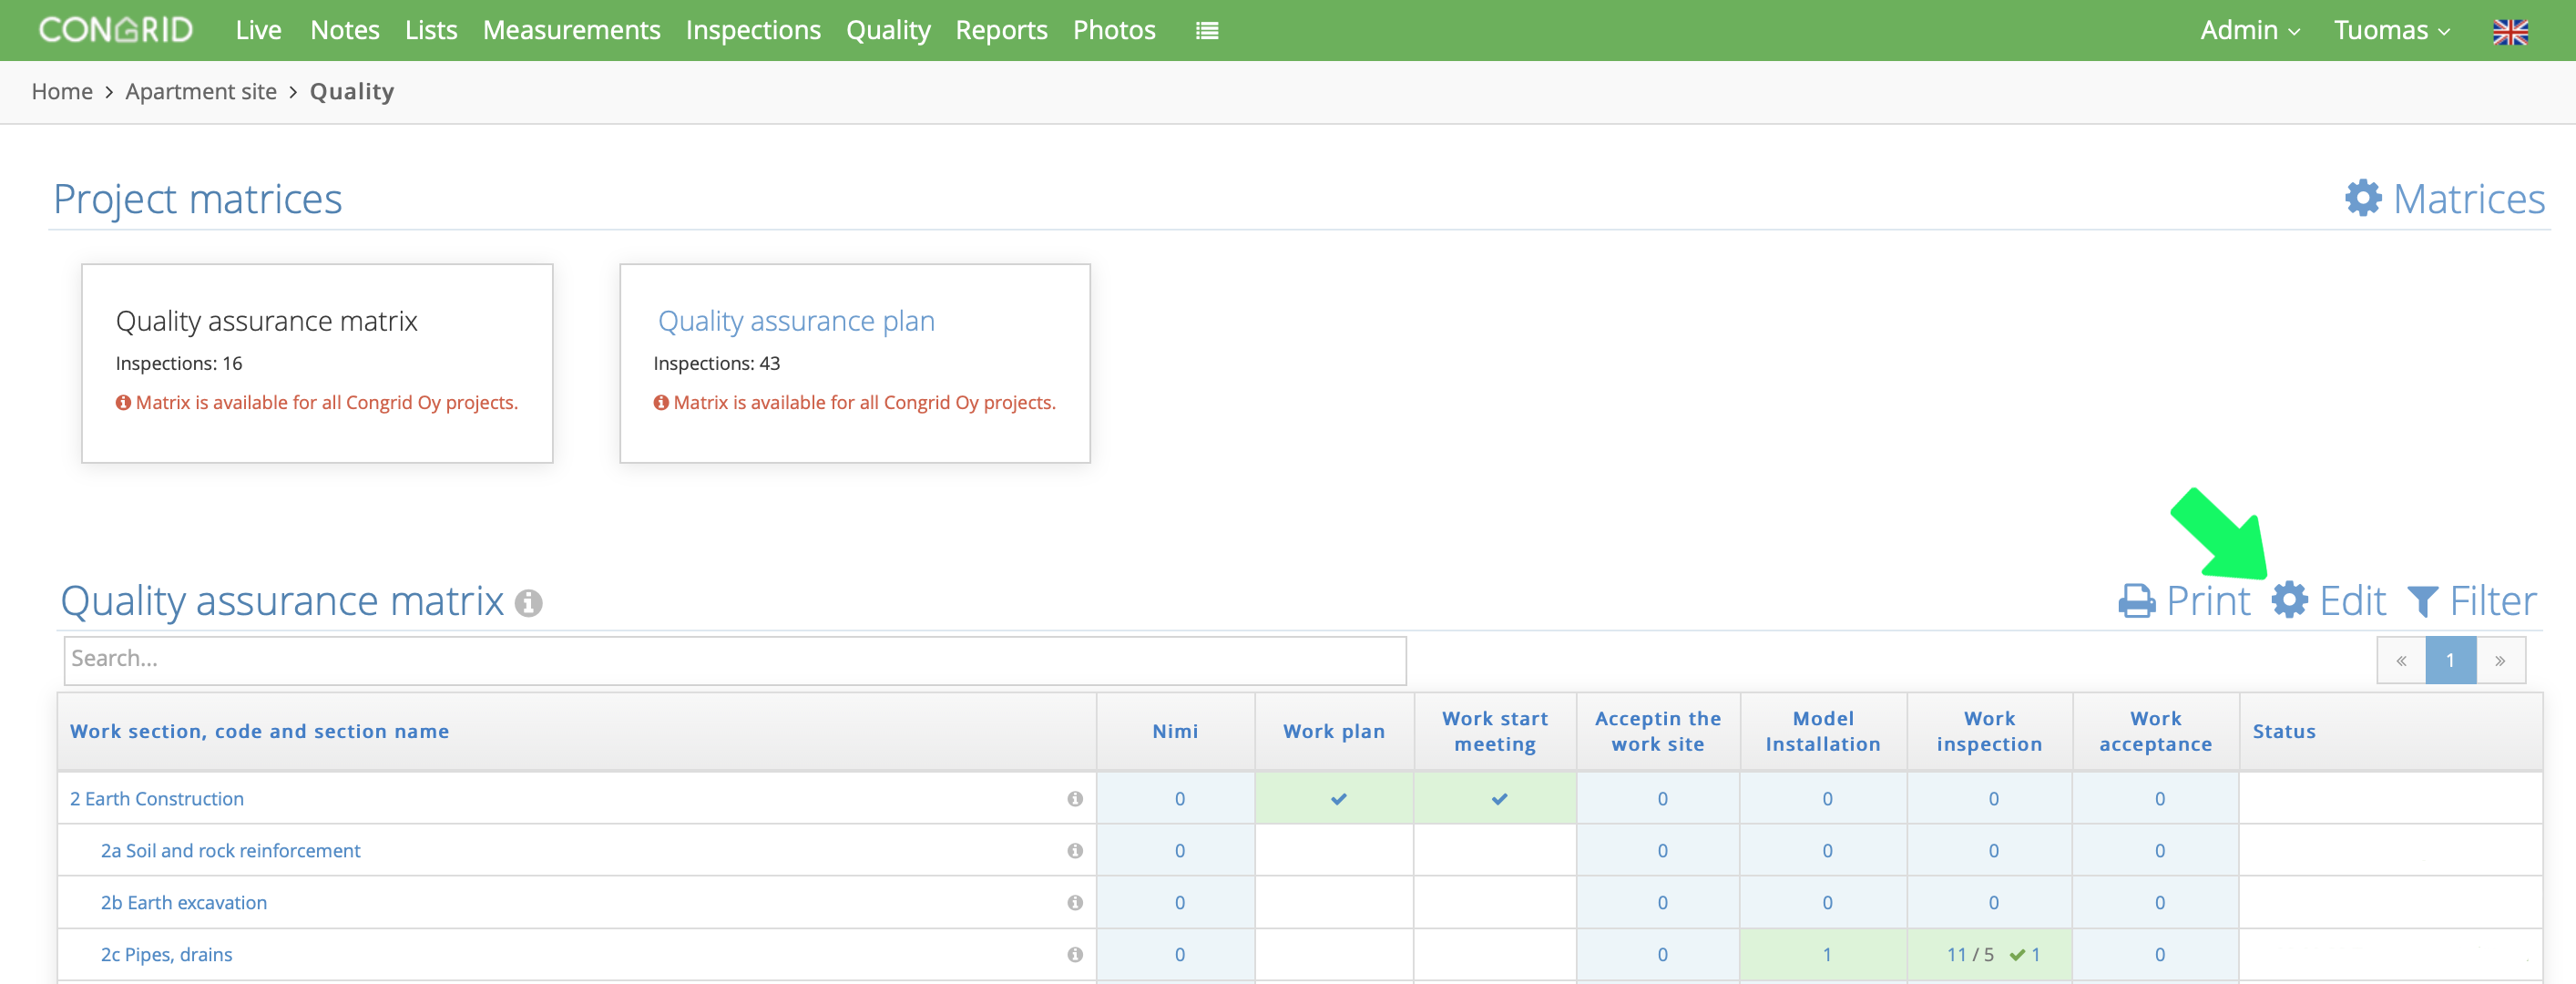Click the Nimi column header
This screenshot has width=2576, height=984.
1175,731
